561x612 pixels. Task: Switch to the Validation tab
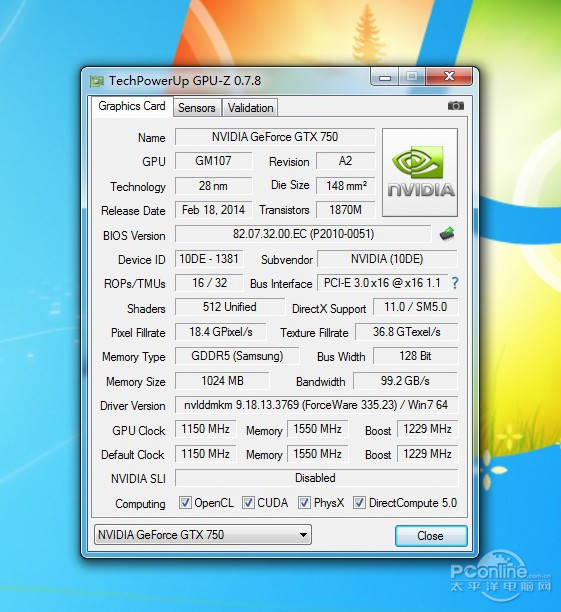click(250, 108)
